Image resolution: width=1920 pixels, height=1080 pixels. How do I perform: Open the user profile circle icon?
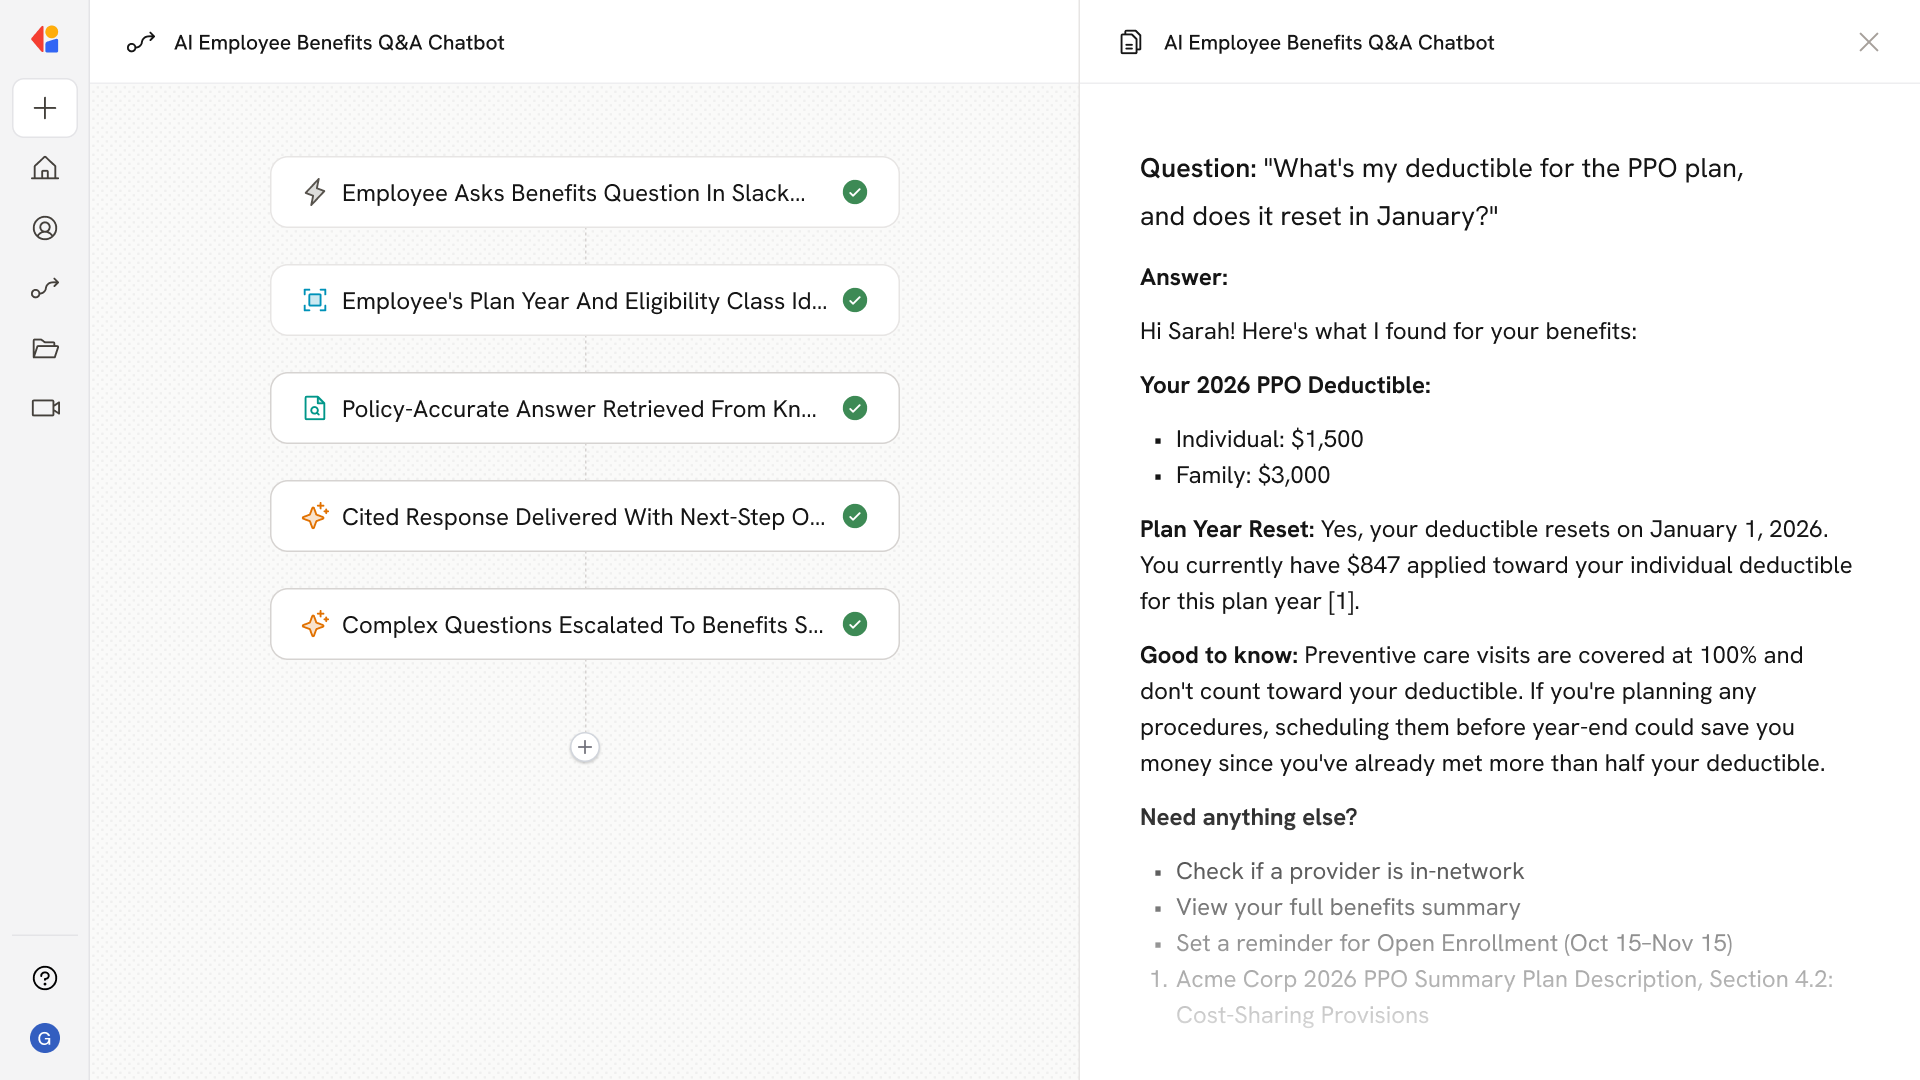pyautogui.click(x=45, y=228)
